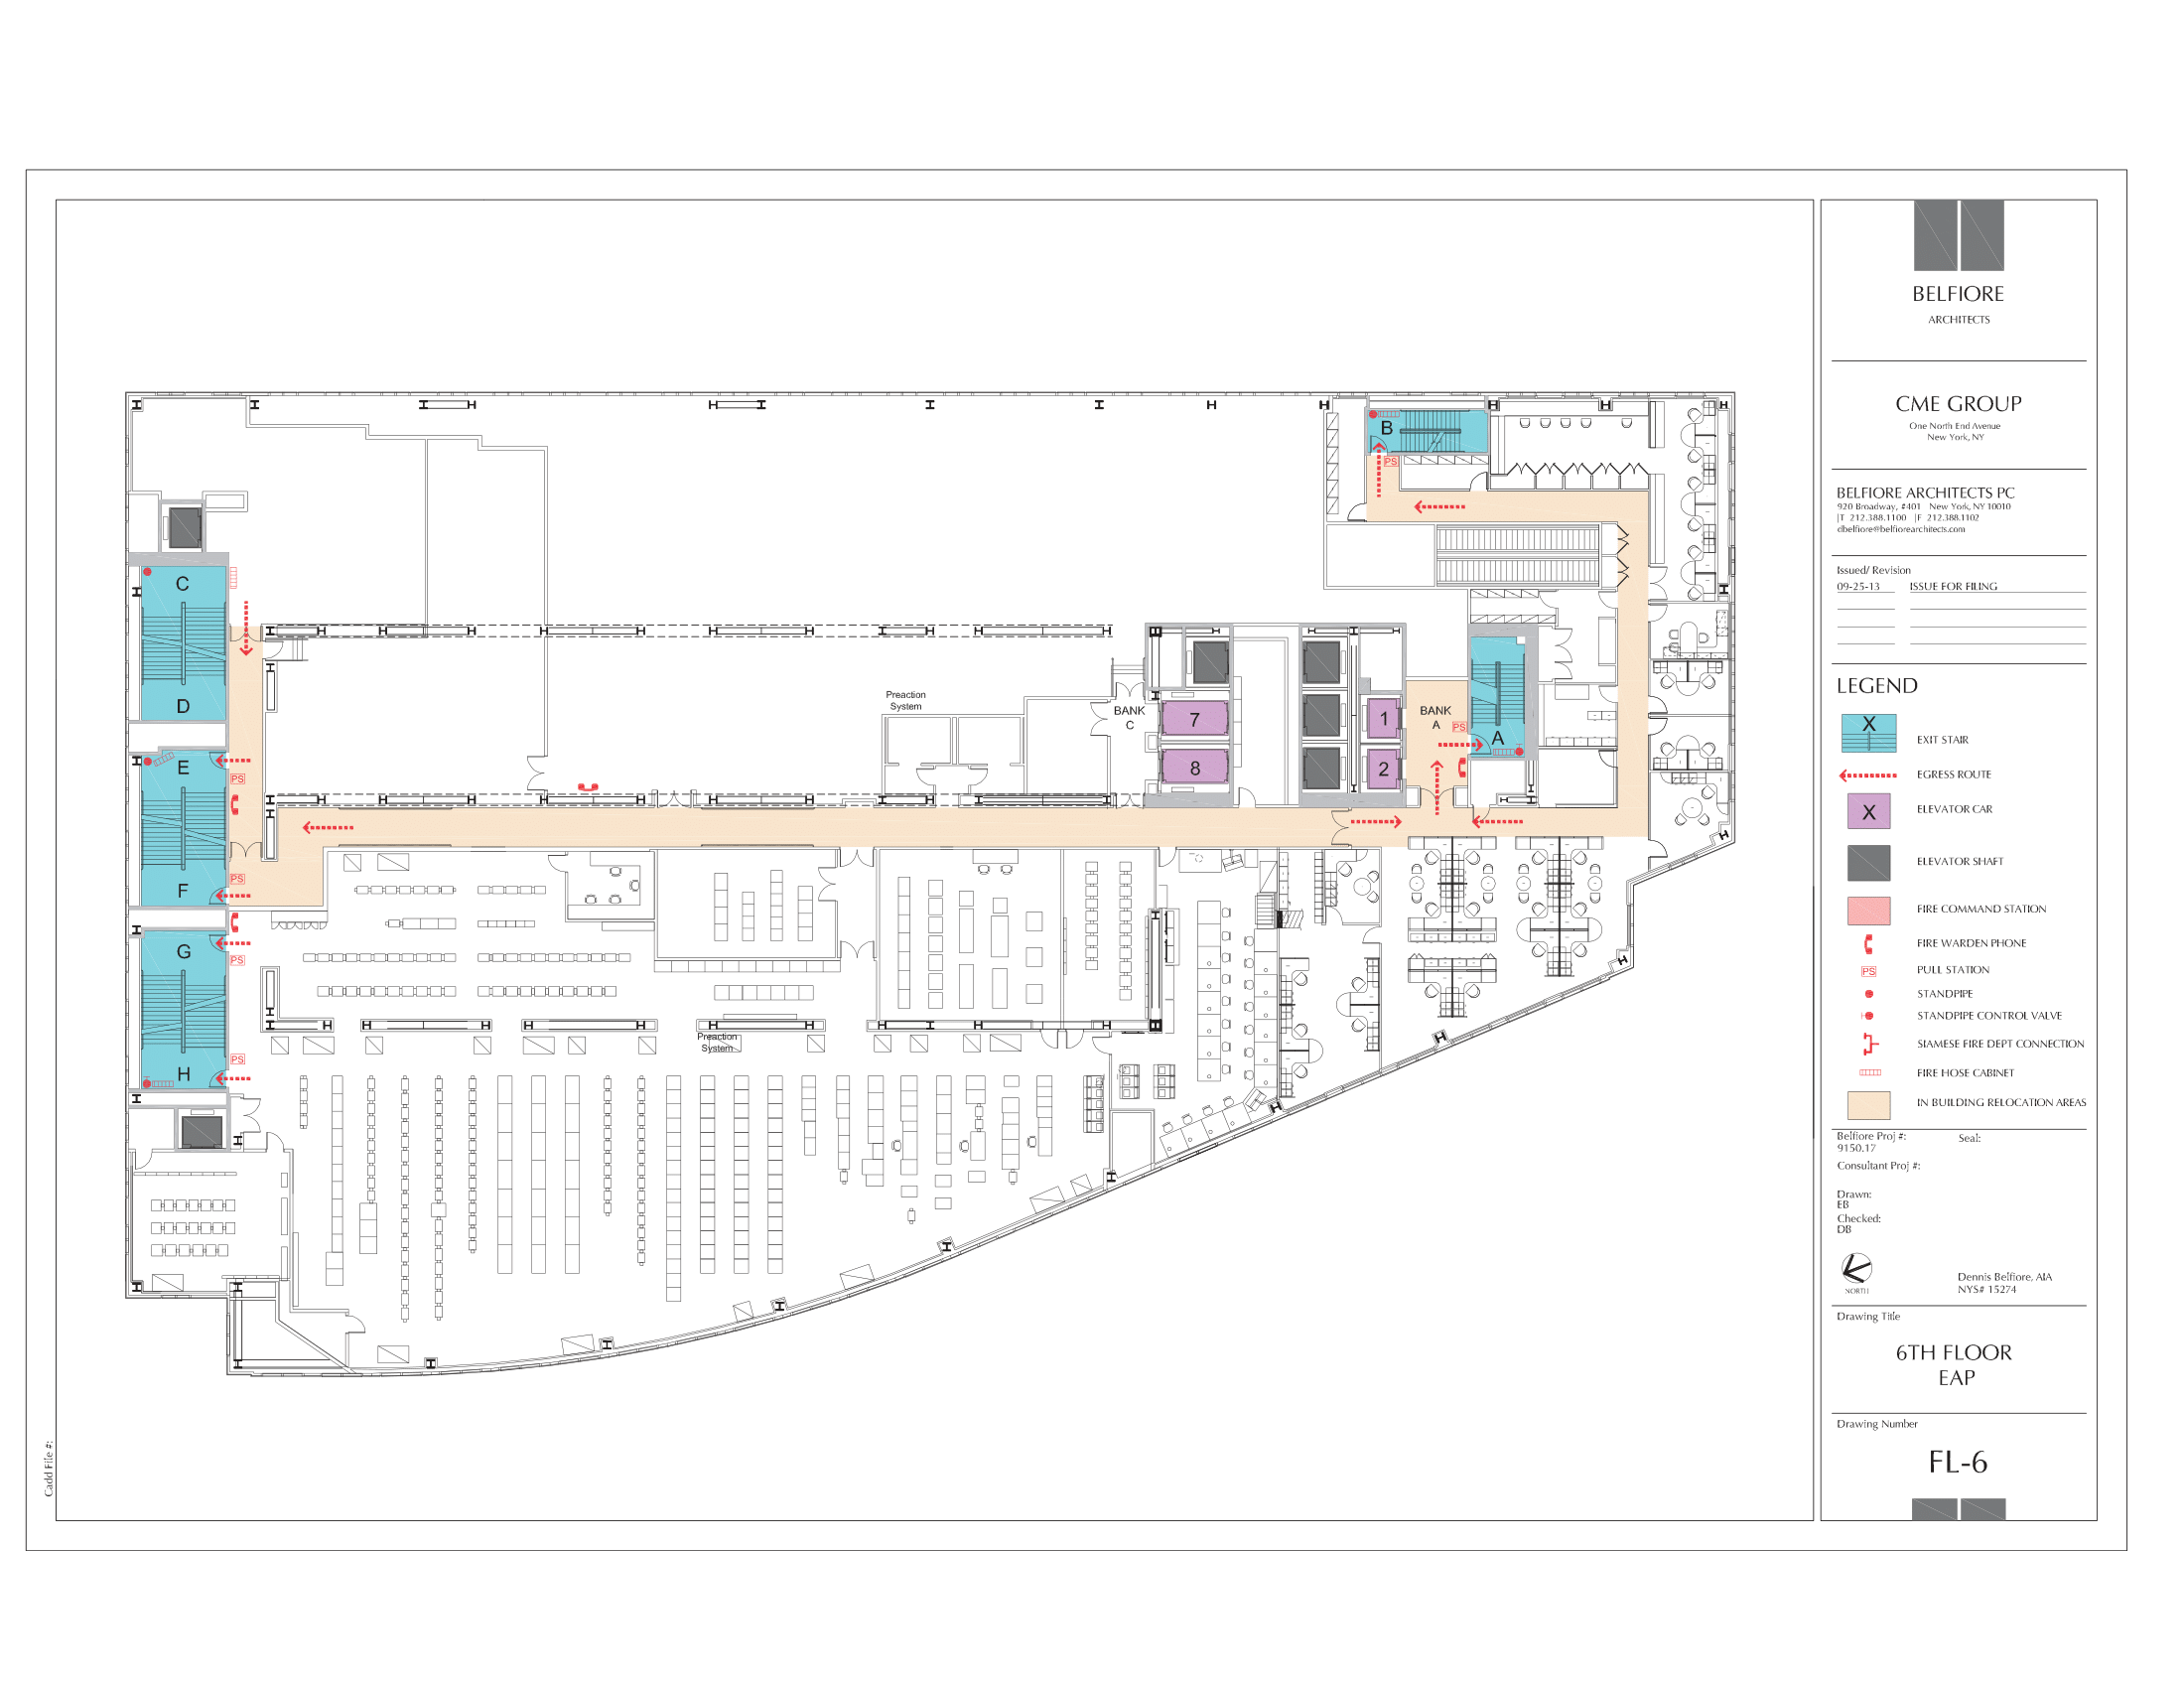Click the CME GROUP title text
The width and height of the screenshot is (2184, 1688).
pos(1958,404)
